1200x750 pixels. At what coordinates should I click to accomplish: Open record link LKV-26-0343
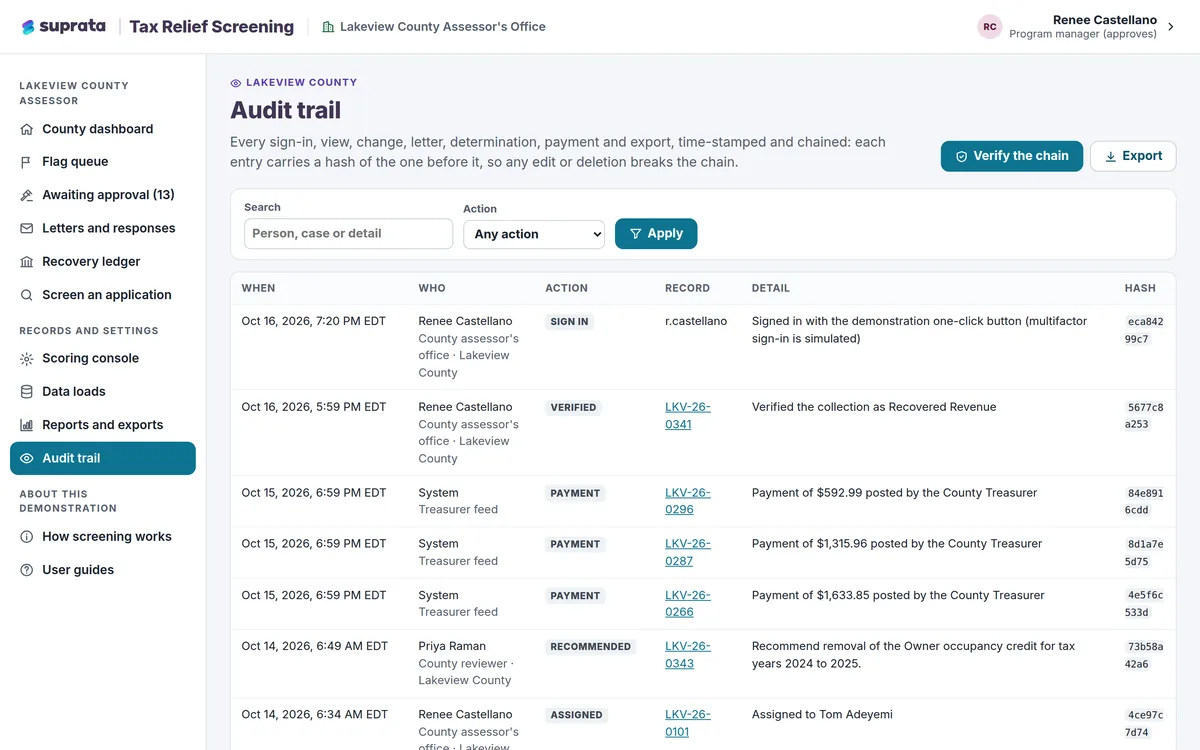[688, 655]
